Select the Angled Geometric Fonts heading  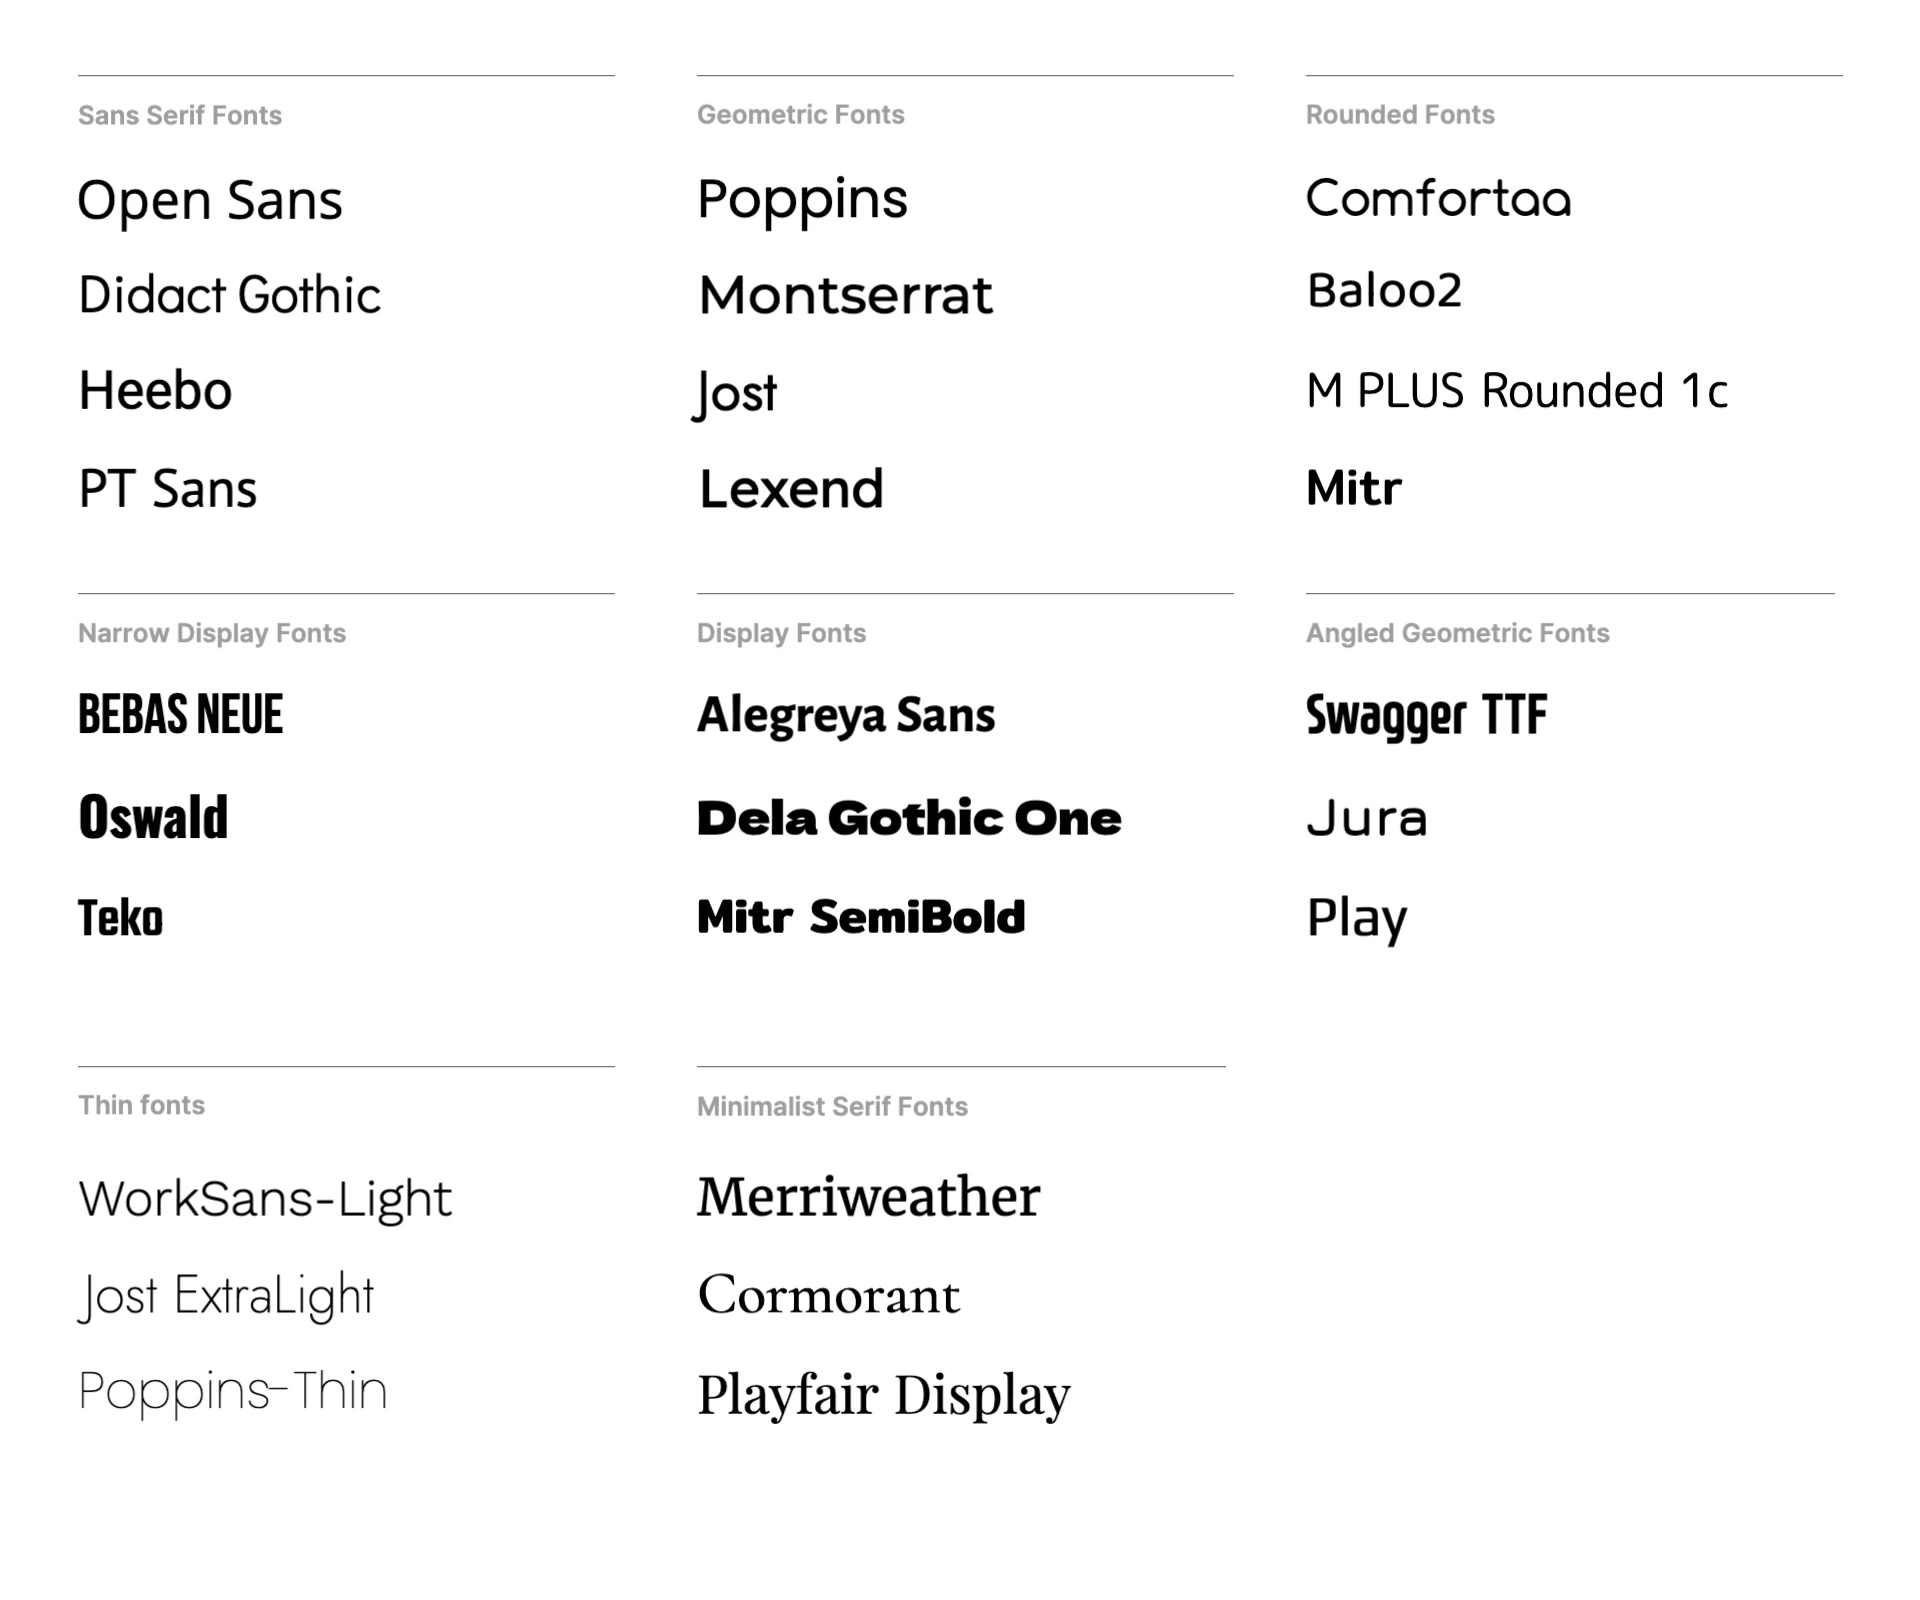coord(1457,634)
